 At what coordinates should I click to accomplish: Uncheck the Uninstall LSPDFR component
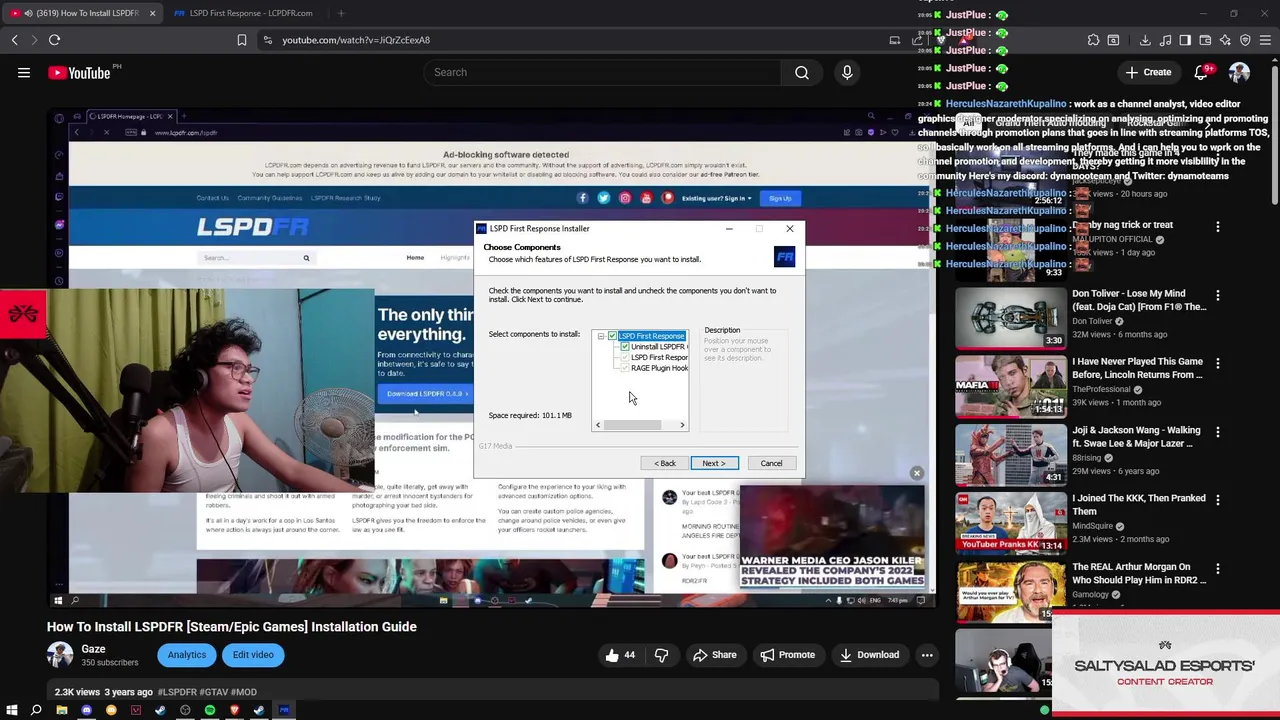tap(625, 347)
